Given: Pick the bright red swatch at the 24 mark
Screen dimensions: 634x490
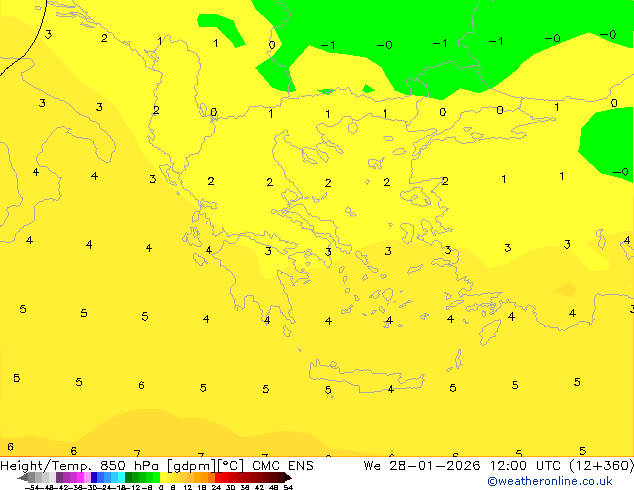Looking at the screenshot, I should [219, 478].
